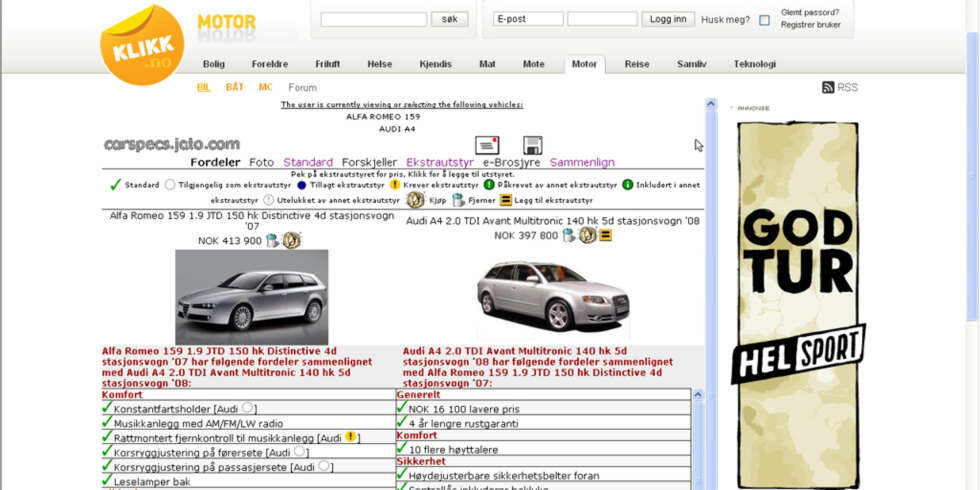Viewport: 980px width, 490px height.
Task: Click the green Inkludert i annet ekstrautstyr icon
Action: [x=628, y=184]
